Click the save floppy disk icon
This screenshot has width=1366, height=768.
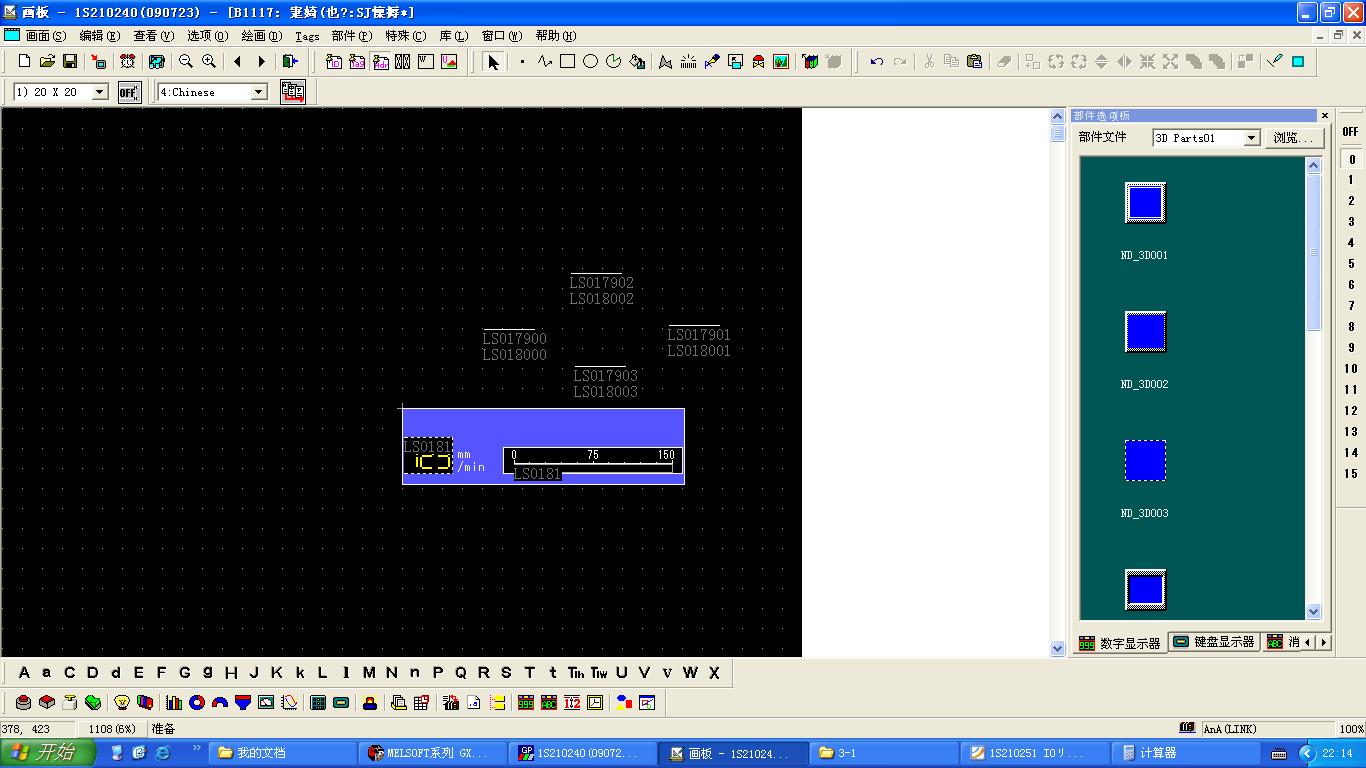click(70, 62)
